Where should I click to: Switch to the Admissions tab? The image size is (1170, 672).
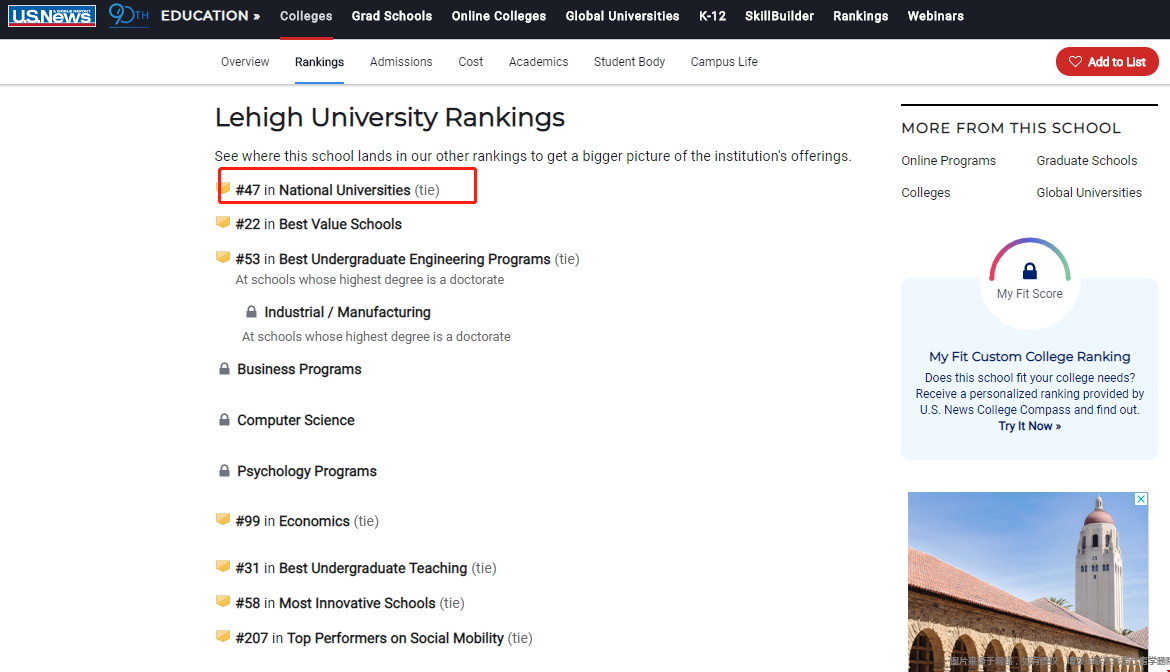[401, 62]
